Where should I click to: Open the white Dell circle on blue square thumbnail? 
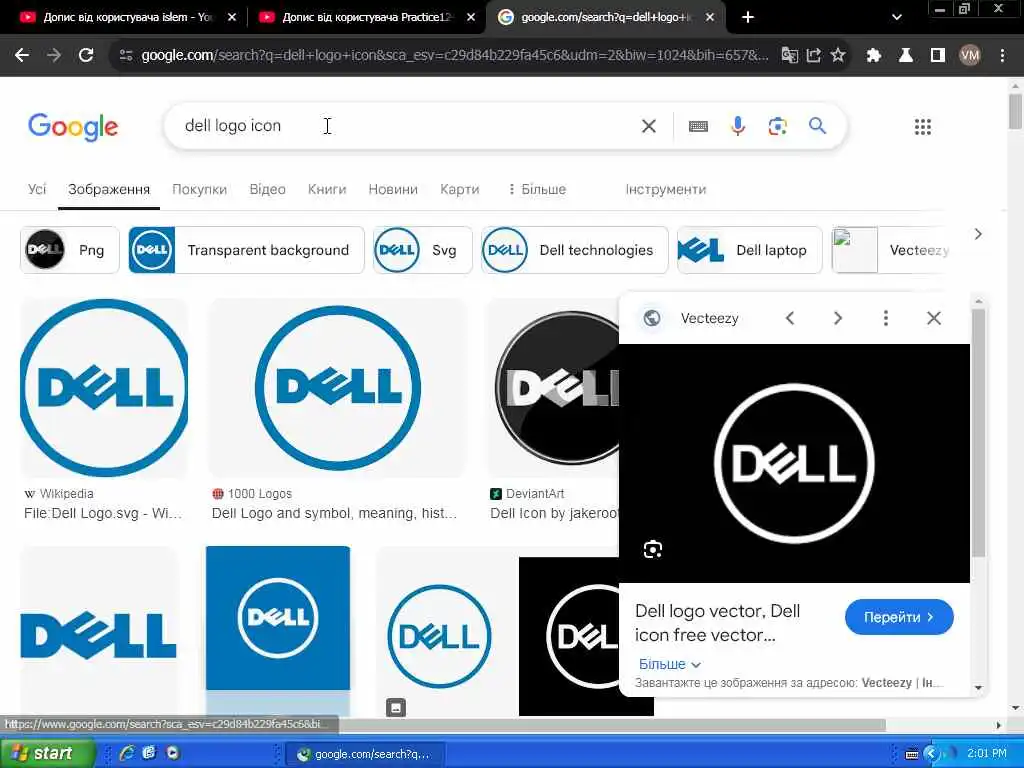click(x=278, y=618)
